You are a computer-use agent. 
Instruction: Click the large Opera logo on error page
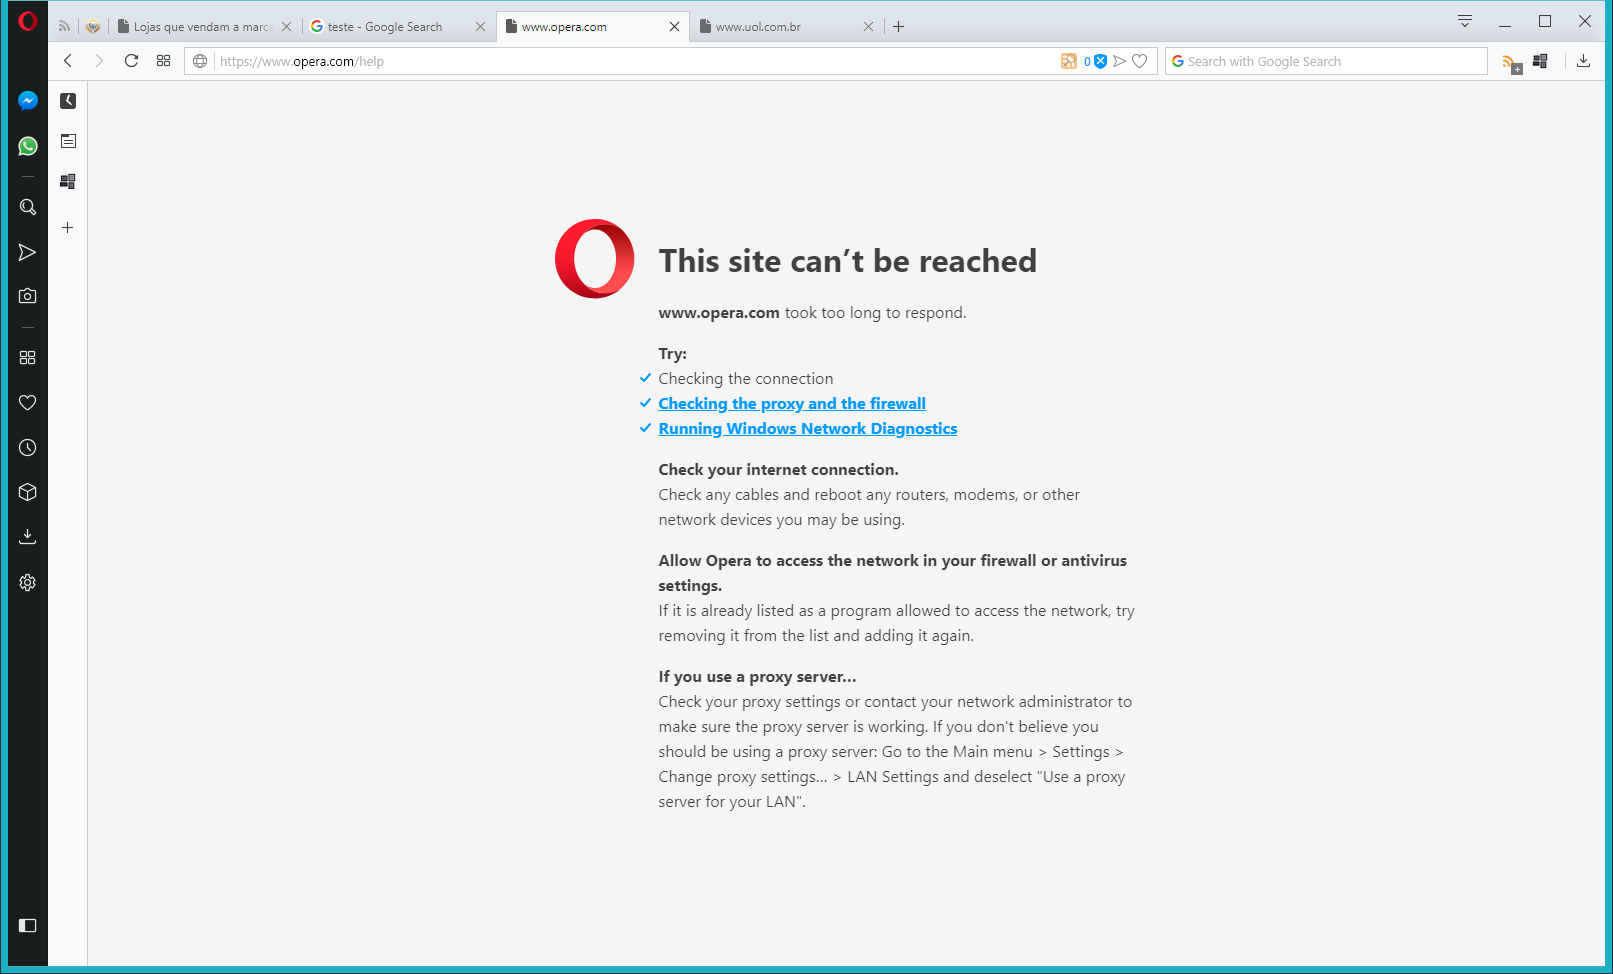(x=595, y=259)
